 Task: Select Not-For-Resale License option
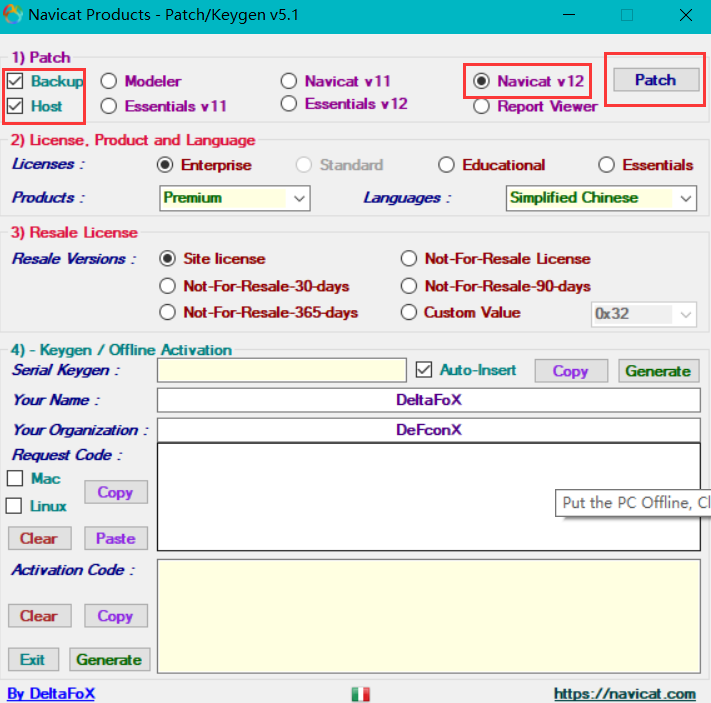[409, 259]
